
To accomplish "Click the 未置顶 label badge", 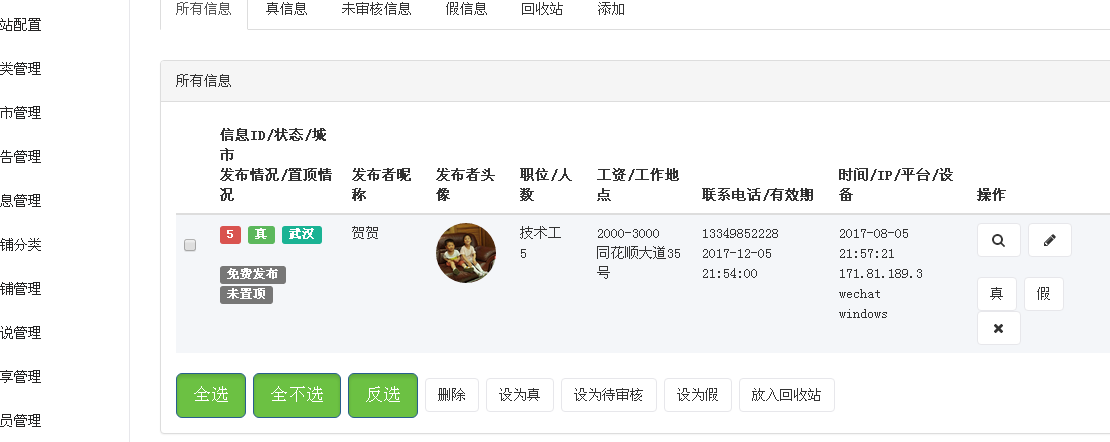I will coord(246,294).
